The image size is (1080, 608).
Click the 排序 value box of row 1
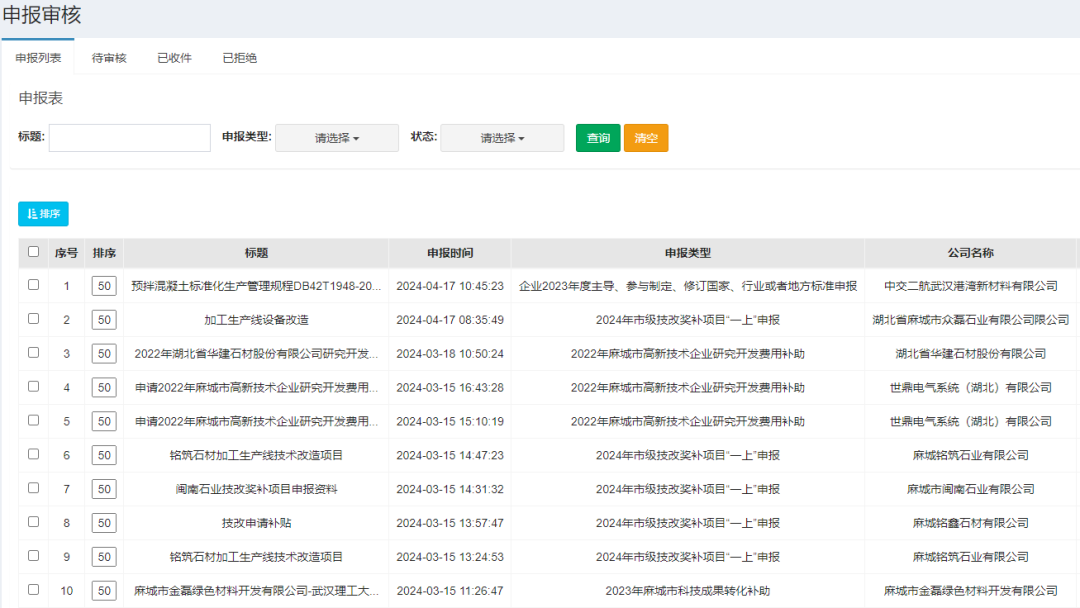point(103,286)
